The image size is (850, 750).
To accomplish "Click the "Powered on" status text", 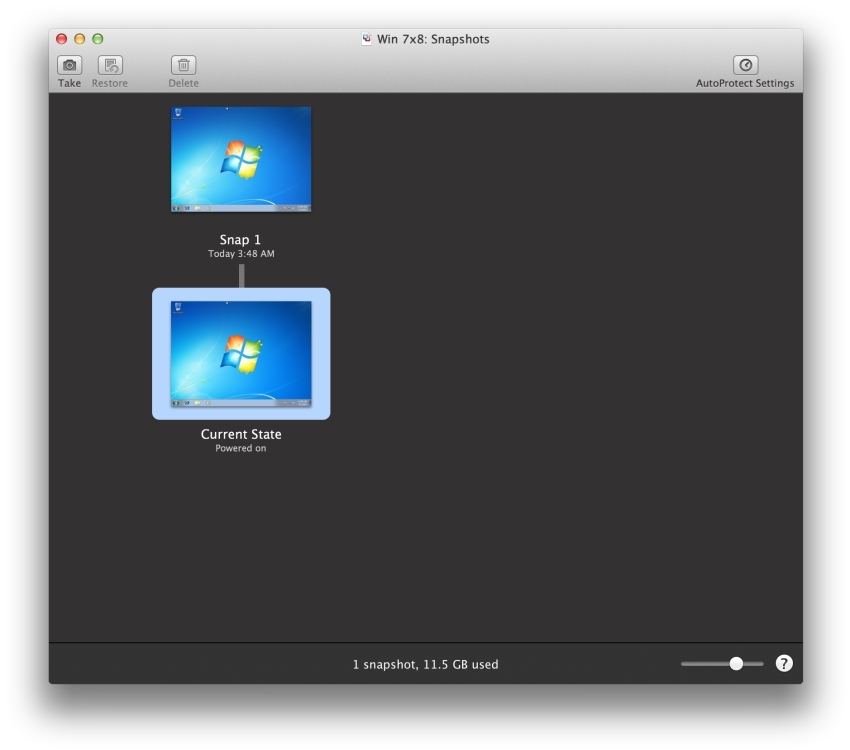I will click(x=241, y=448).
